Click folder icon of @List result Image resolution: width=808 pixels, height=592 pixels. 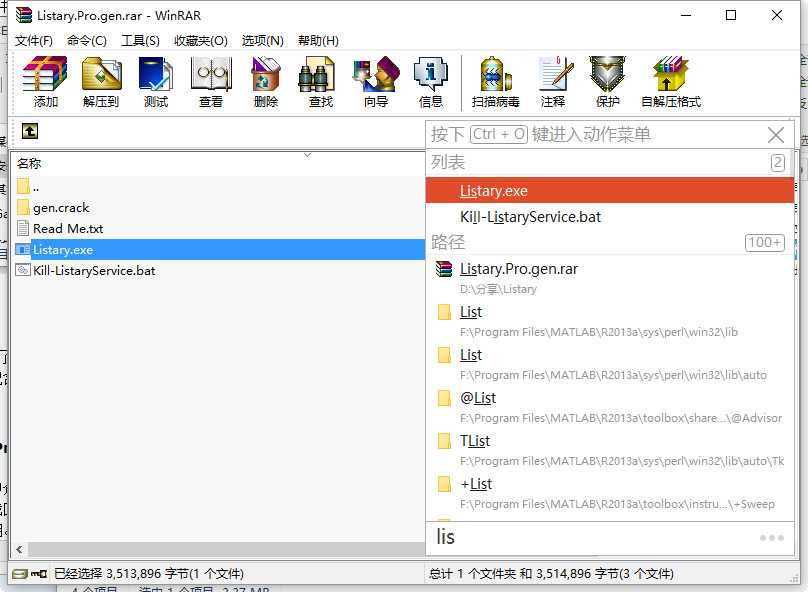444,398
